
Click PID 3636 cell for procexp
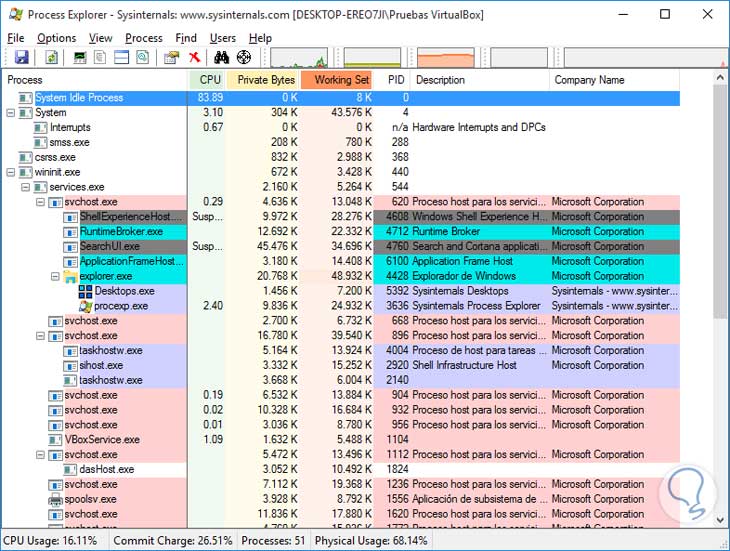(397, 306)
